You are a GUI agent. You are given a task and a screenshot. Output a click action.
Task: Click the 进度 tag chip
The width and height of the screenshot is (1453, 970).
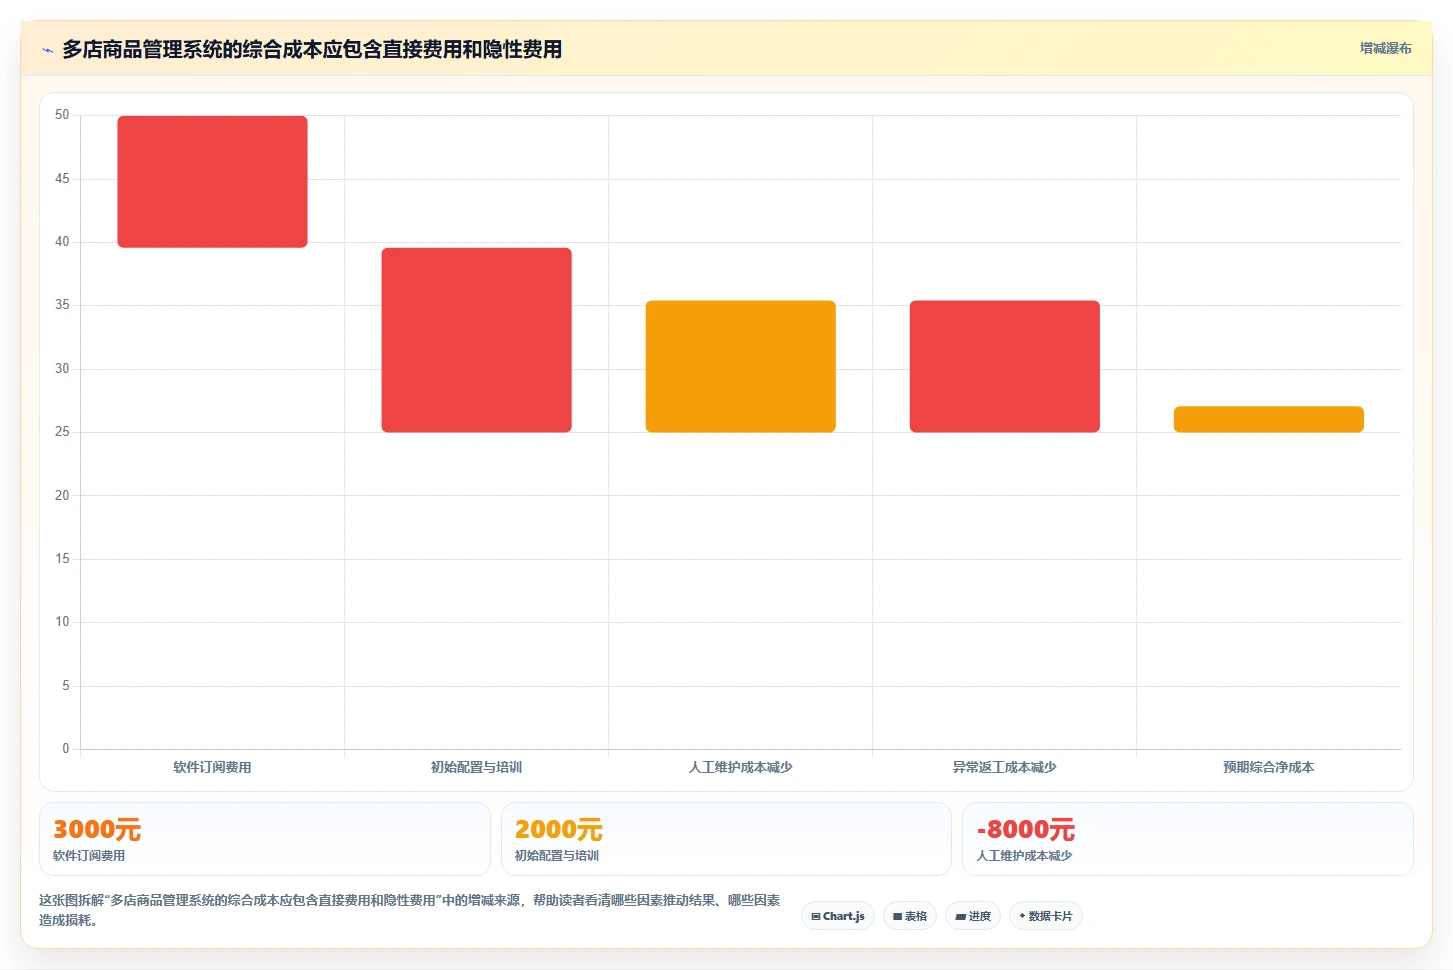click(x=973, y=916)
